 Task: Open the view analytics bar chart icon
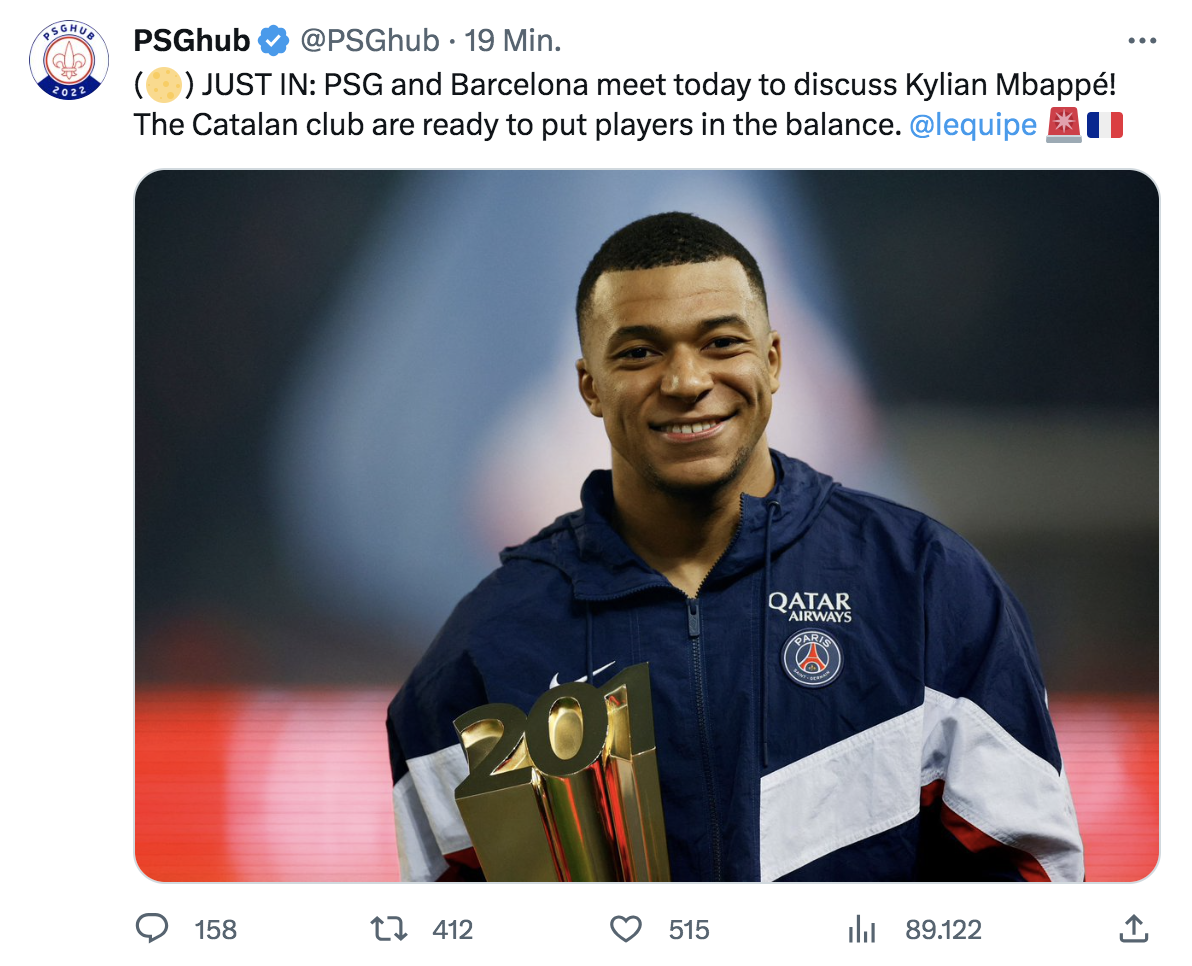click(862, 930)
